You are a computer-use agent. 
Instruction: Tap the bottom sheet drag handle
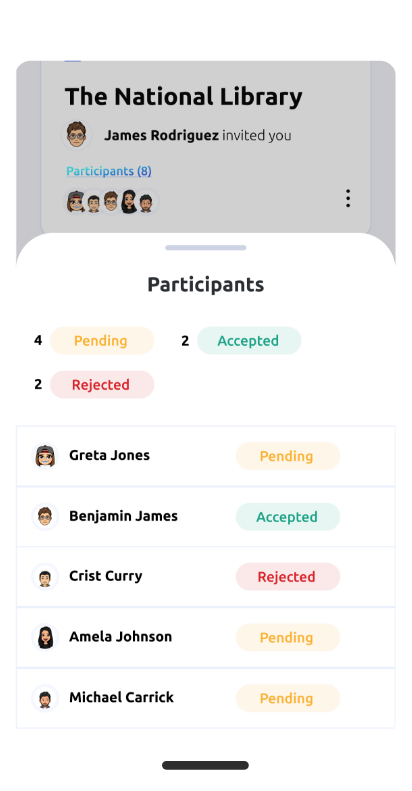(x=206, y=248)
